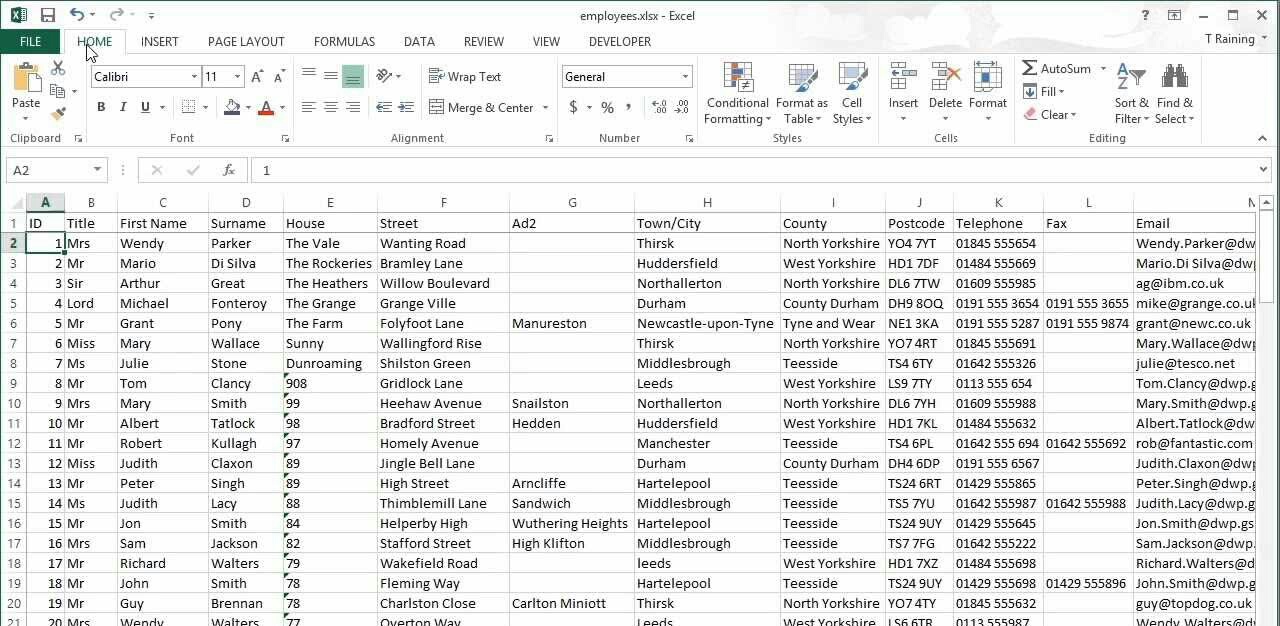Screen dimensions: 1280x626
Task: Switch to the FORMULAS ribbon tab
Action: 344,41
